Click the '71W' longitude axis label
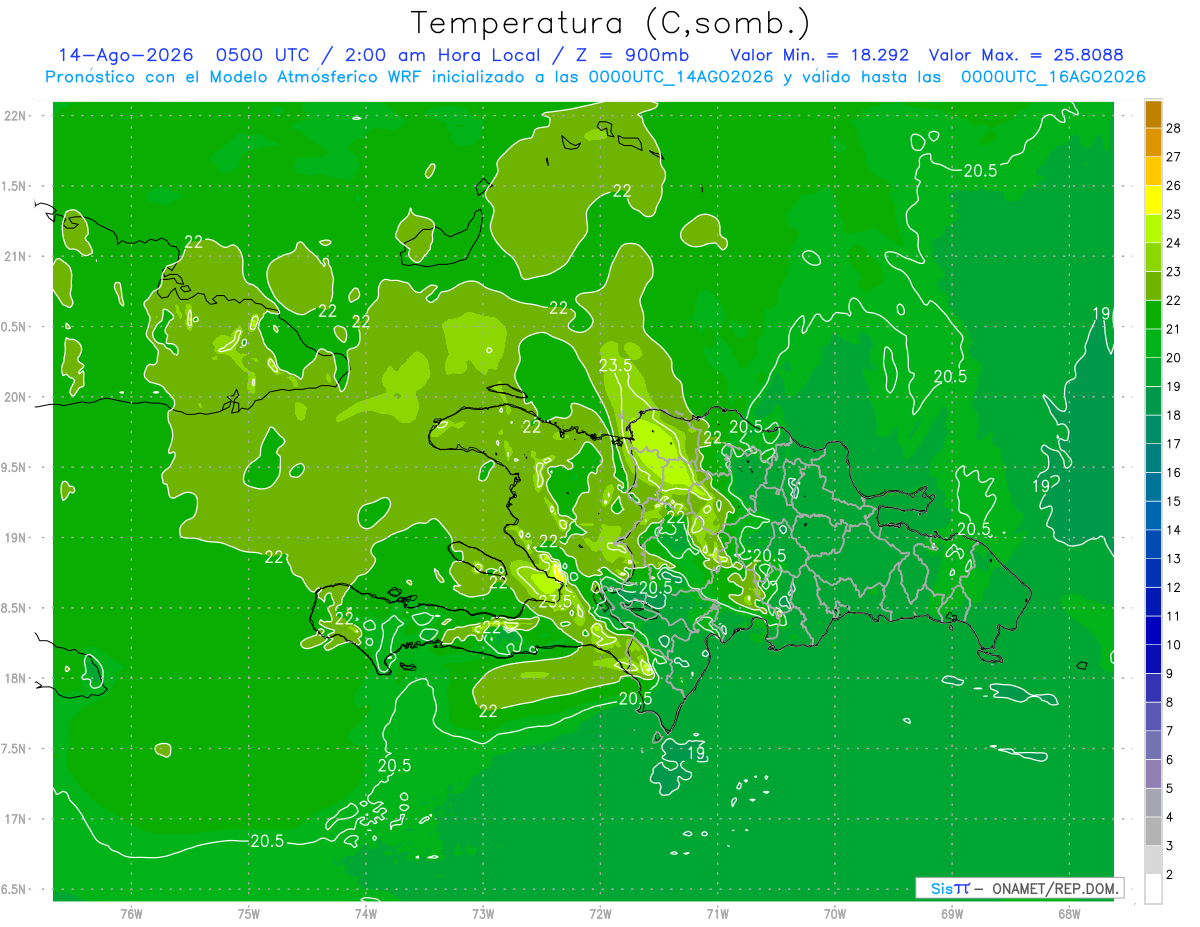The height and width of the screenshot is (927, 1200). 717,913
